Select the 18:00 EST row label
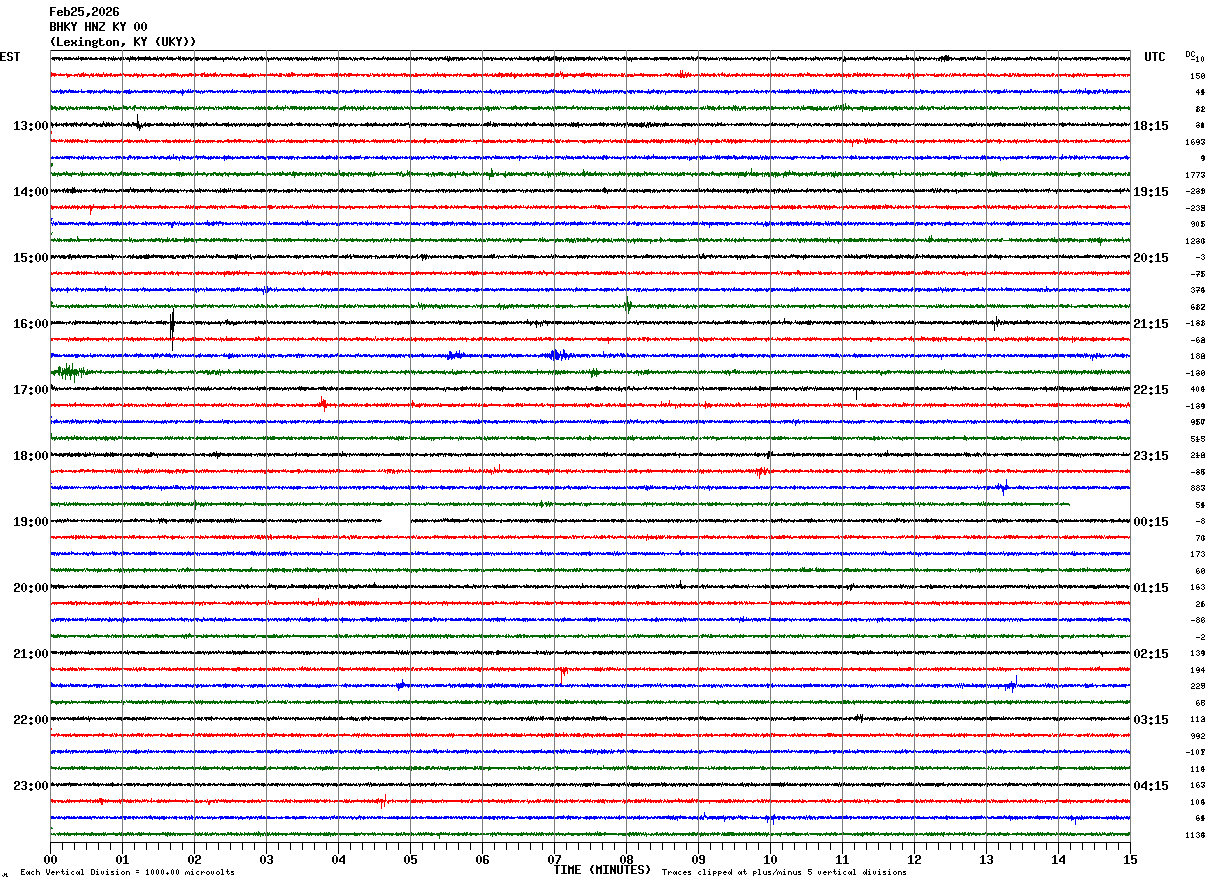The image size is (1210, 886). pyautogui.click(x=31, y=456)
